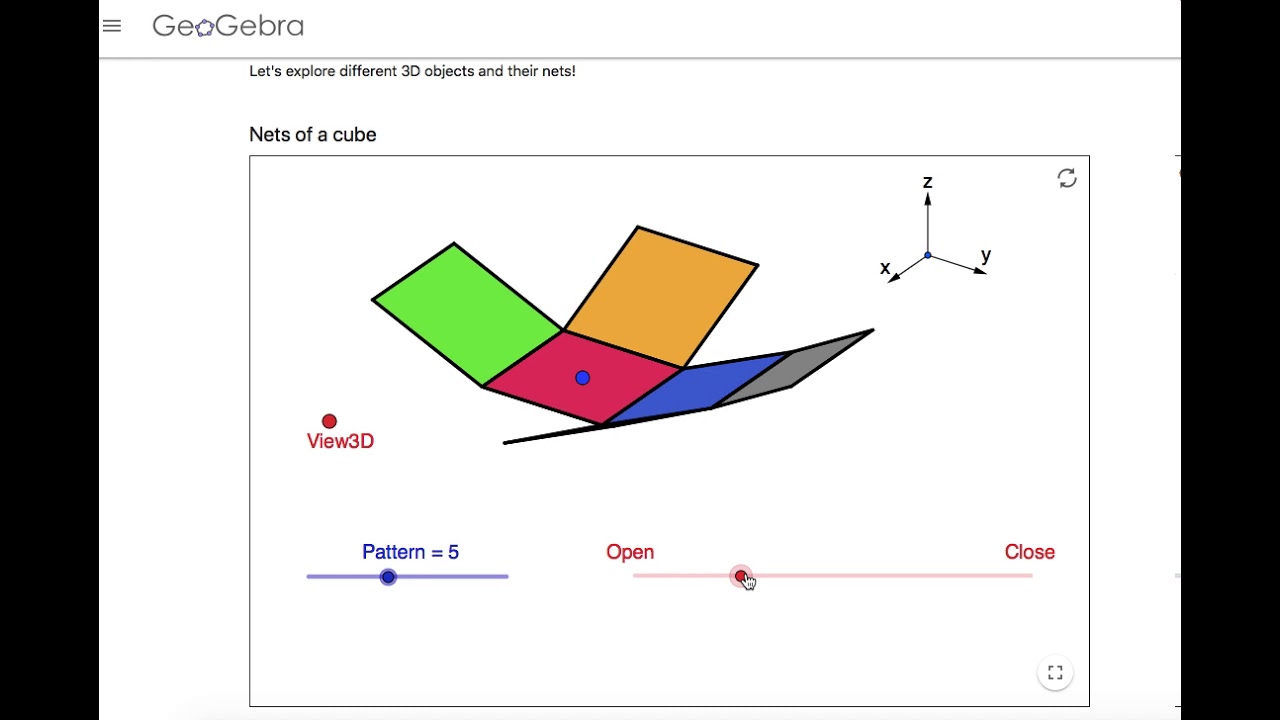
Task: Click the z axis label
Action: tap(928, 182)
